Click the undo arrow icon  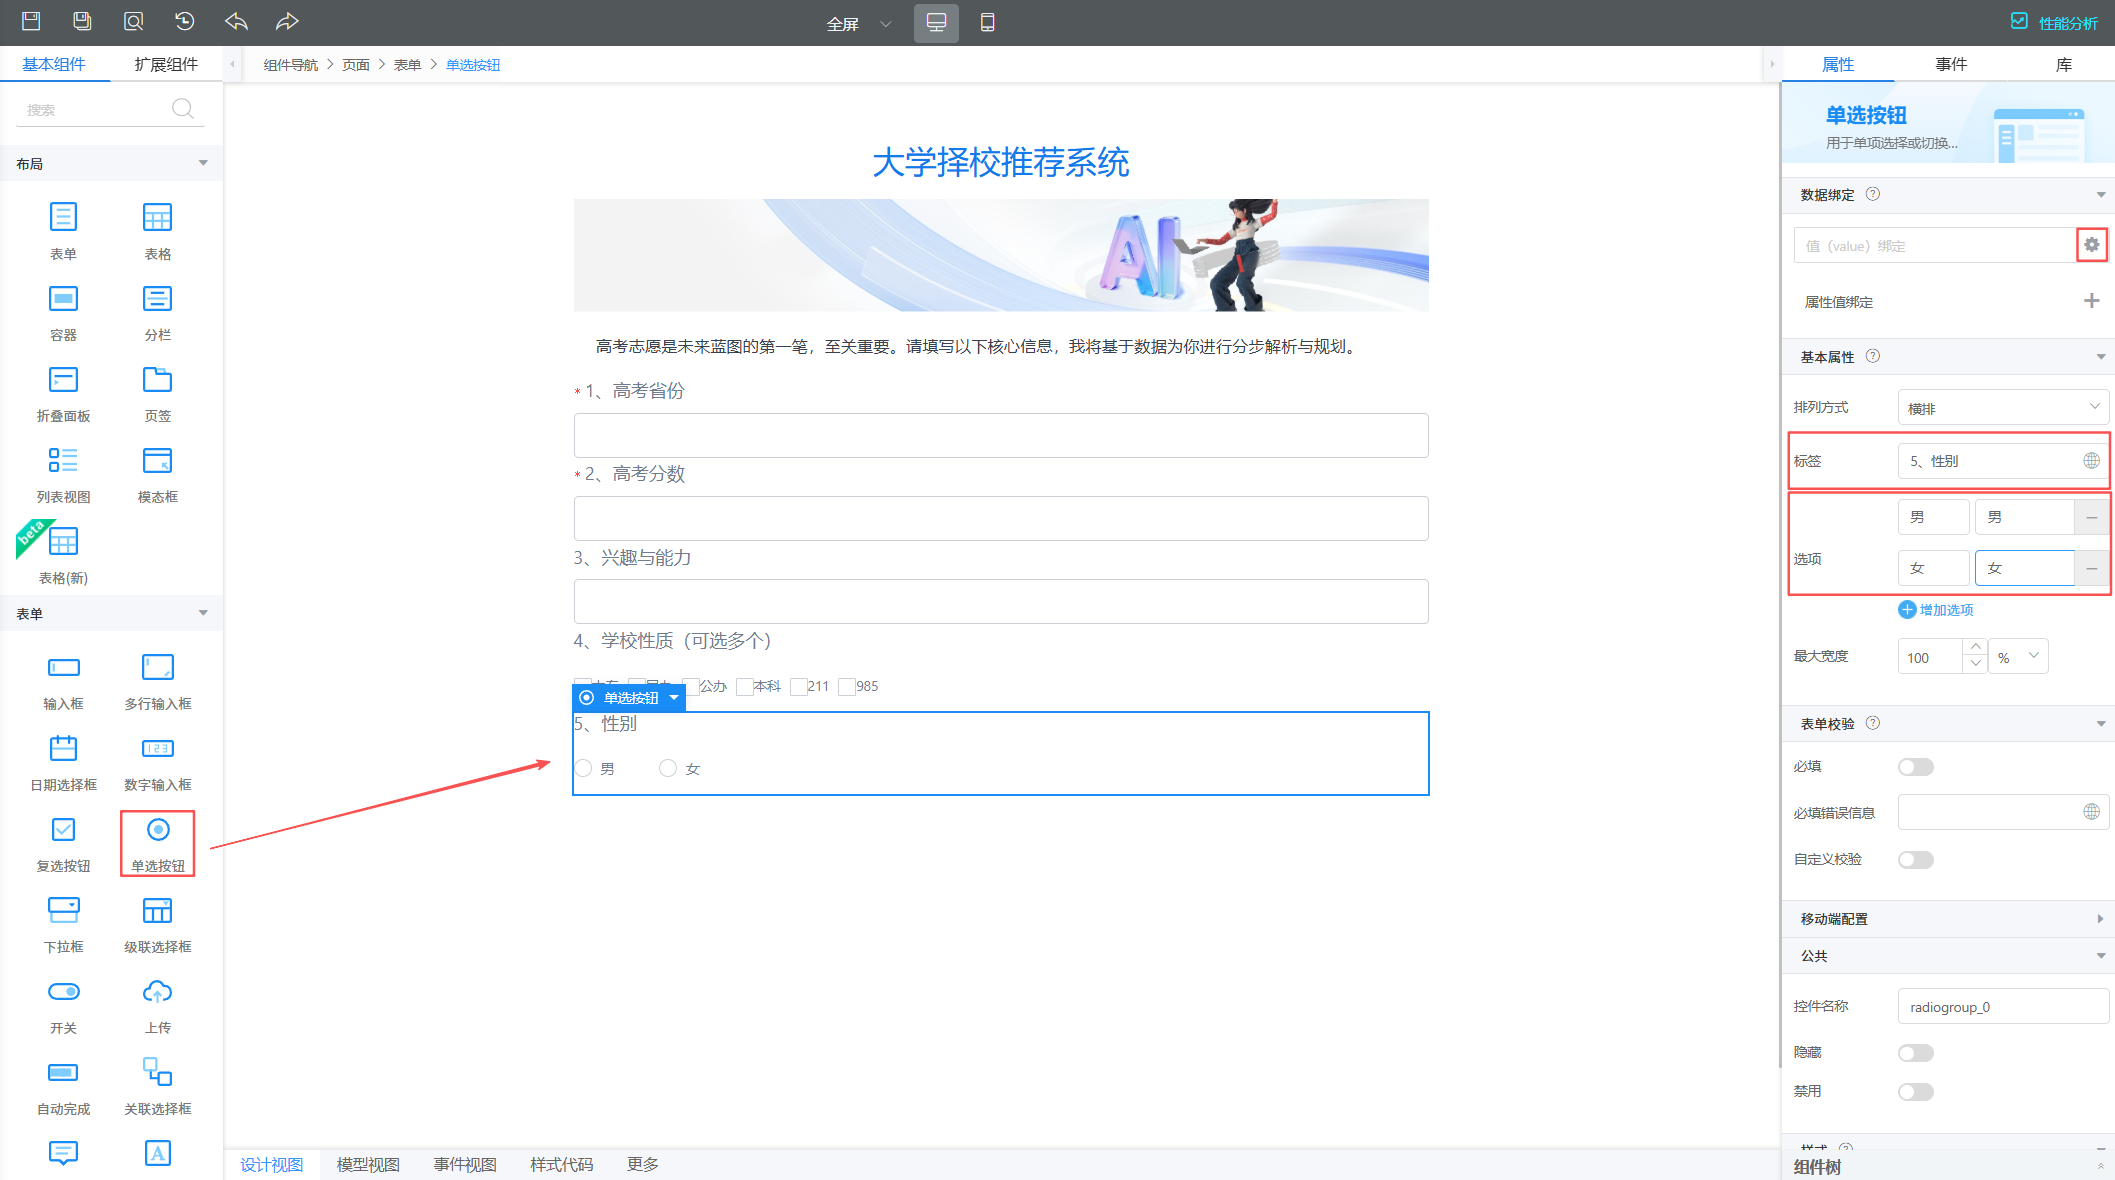click(236, 21)
